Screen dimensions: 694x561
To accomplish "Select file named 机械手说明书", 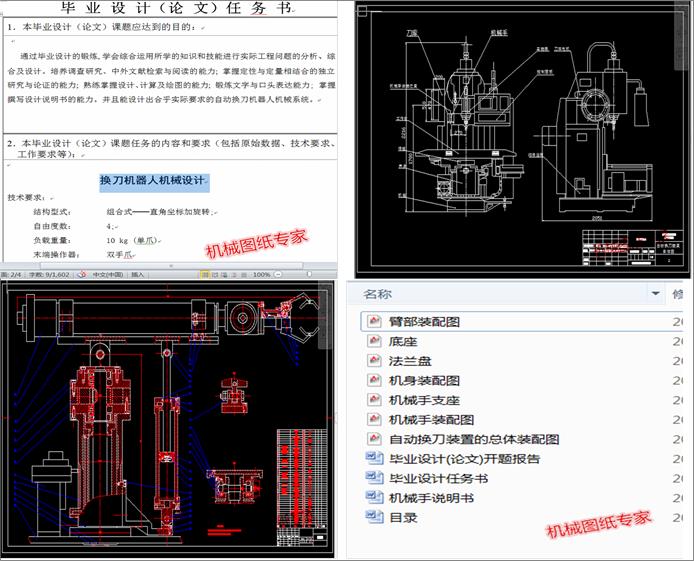I will coord(431,498).
